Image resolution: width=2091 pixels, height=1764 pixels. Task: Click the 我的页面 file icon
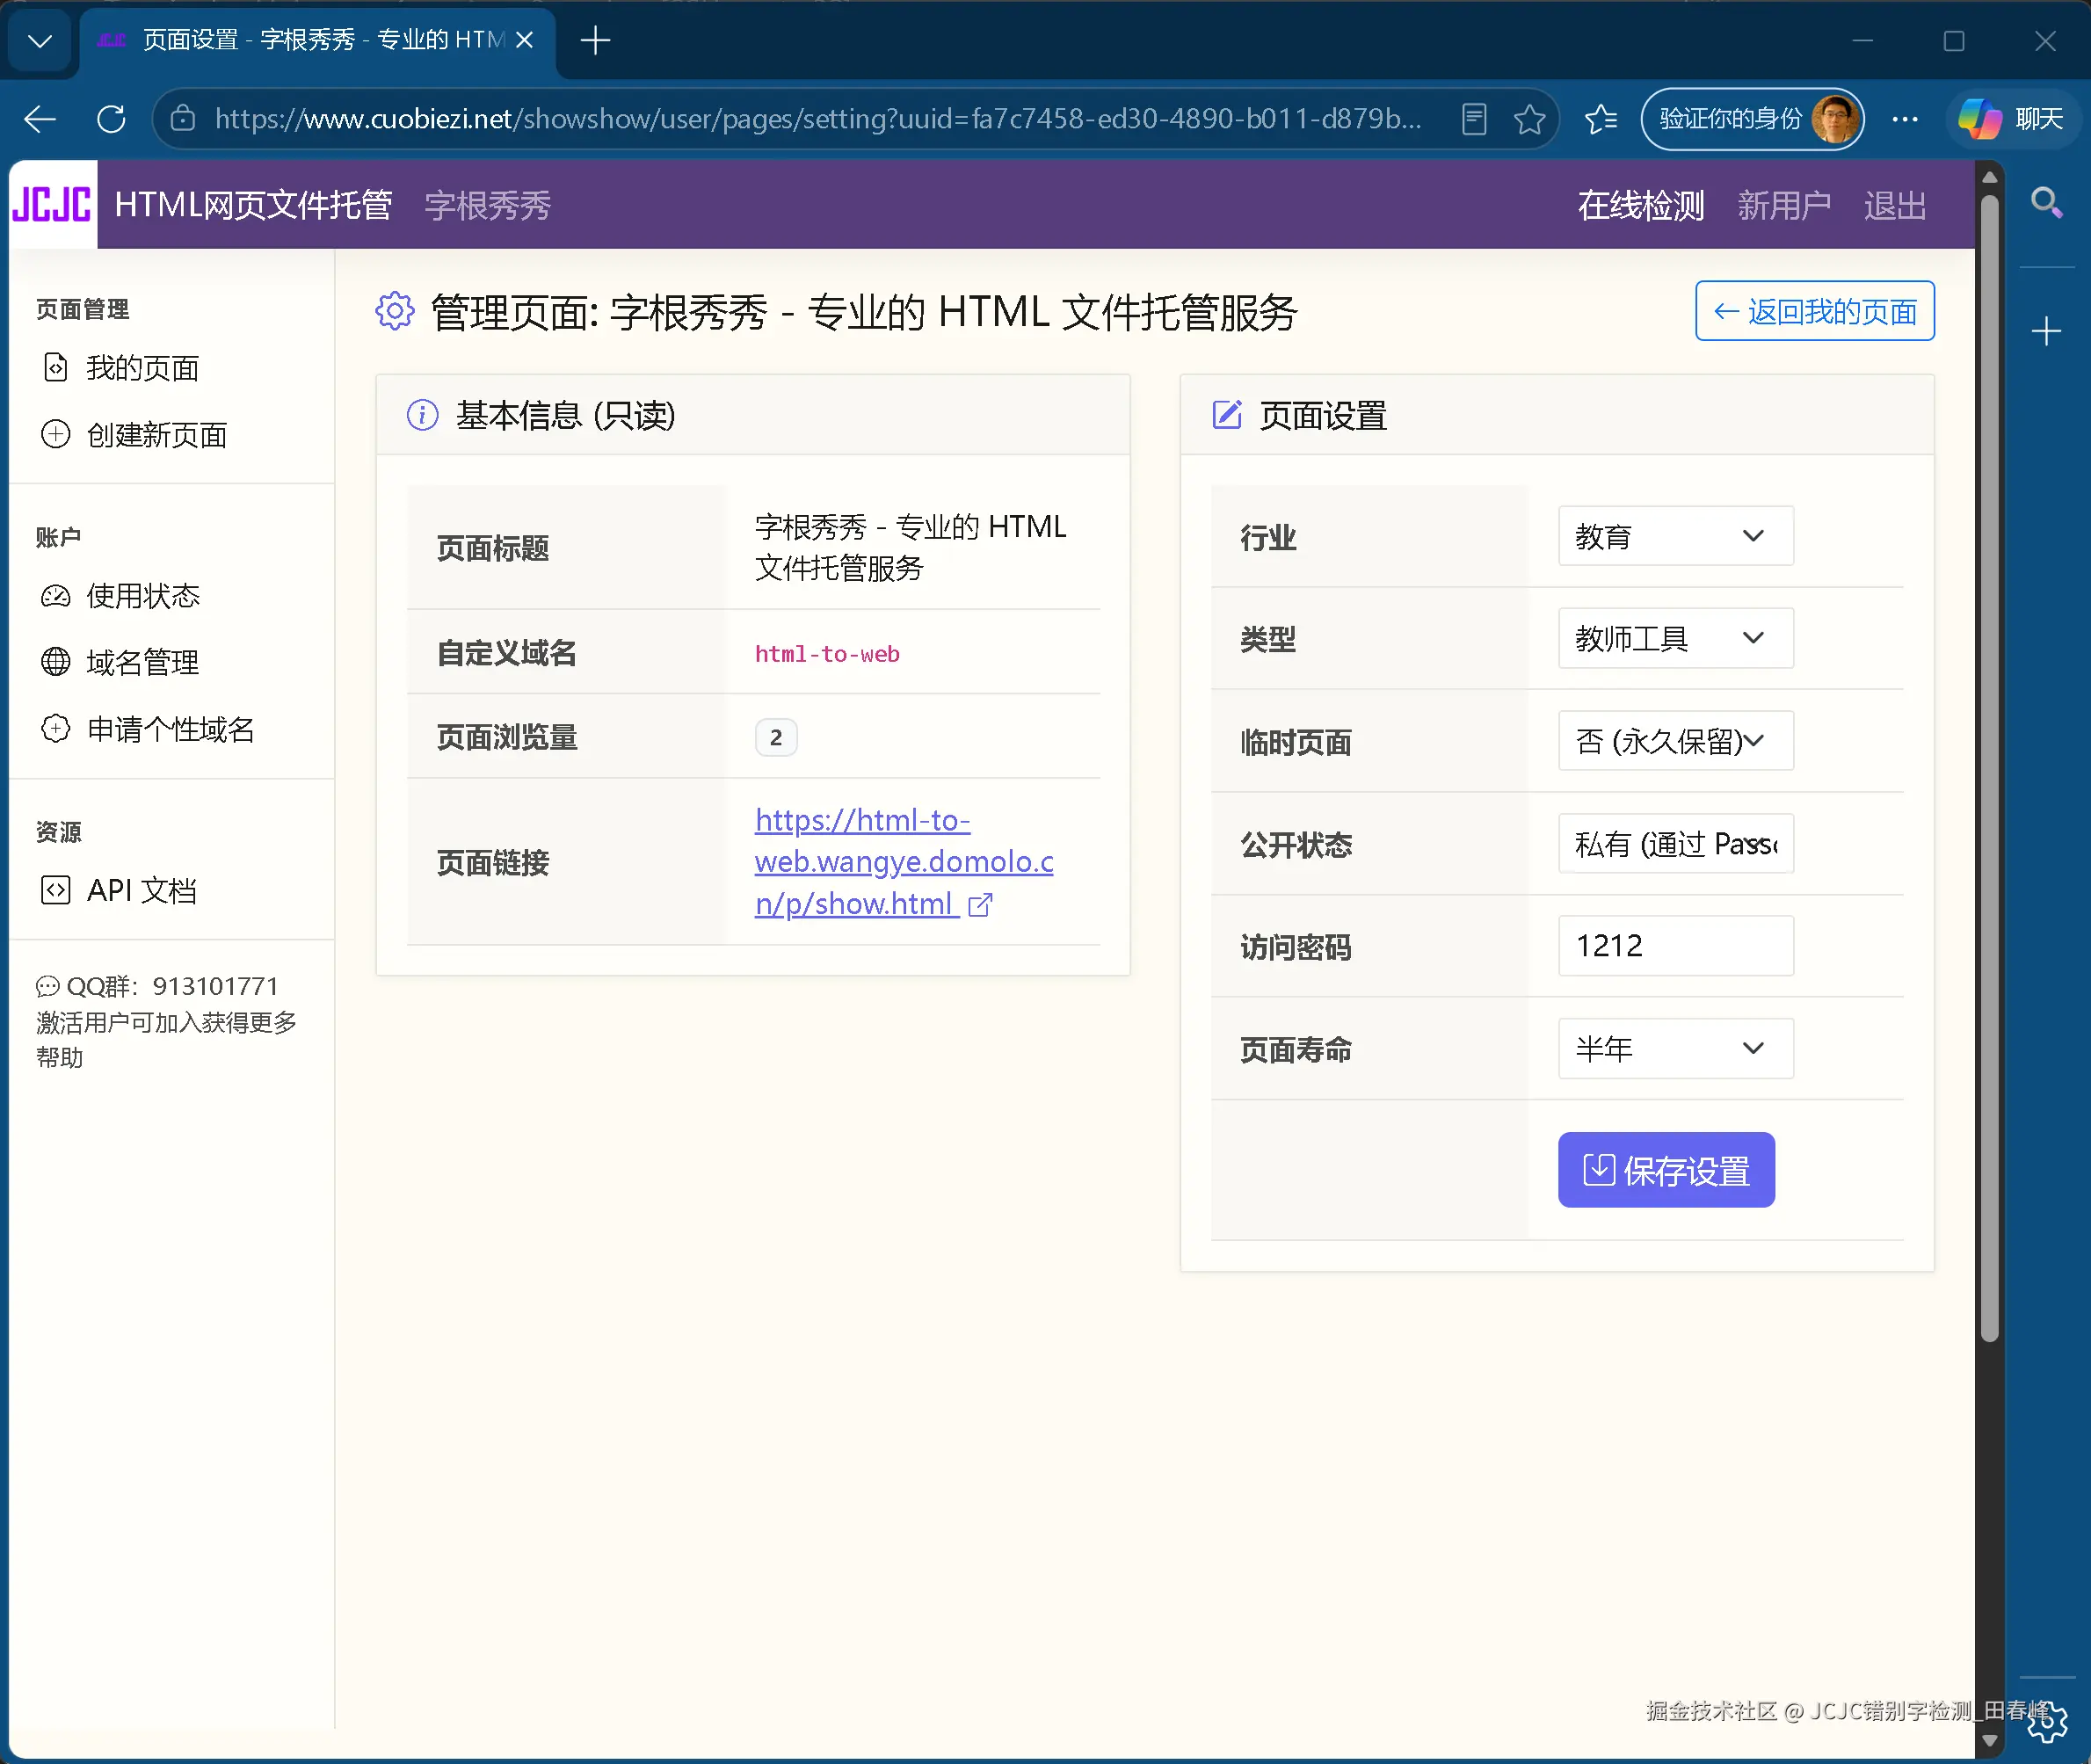(x=56, y=368)
